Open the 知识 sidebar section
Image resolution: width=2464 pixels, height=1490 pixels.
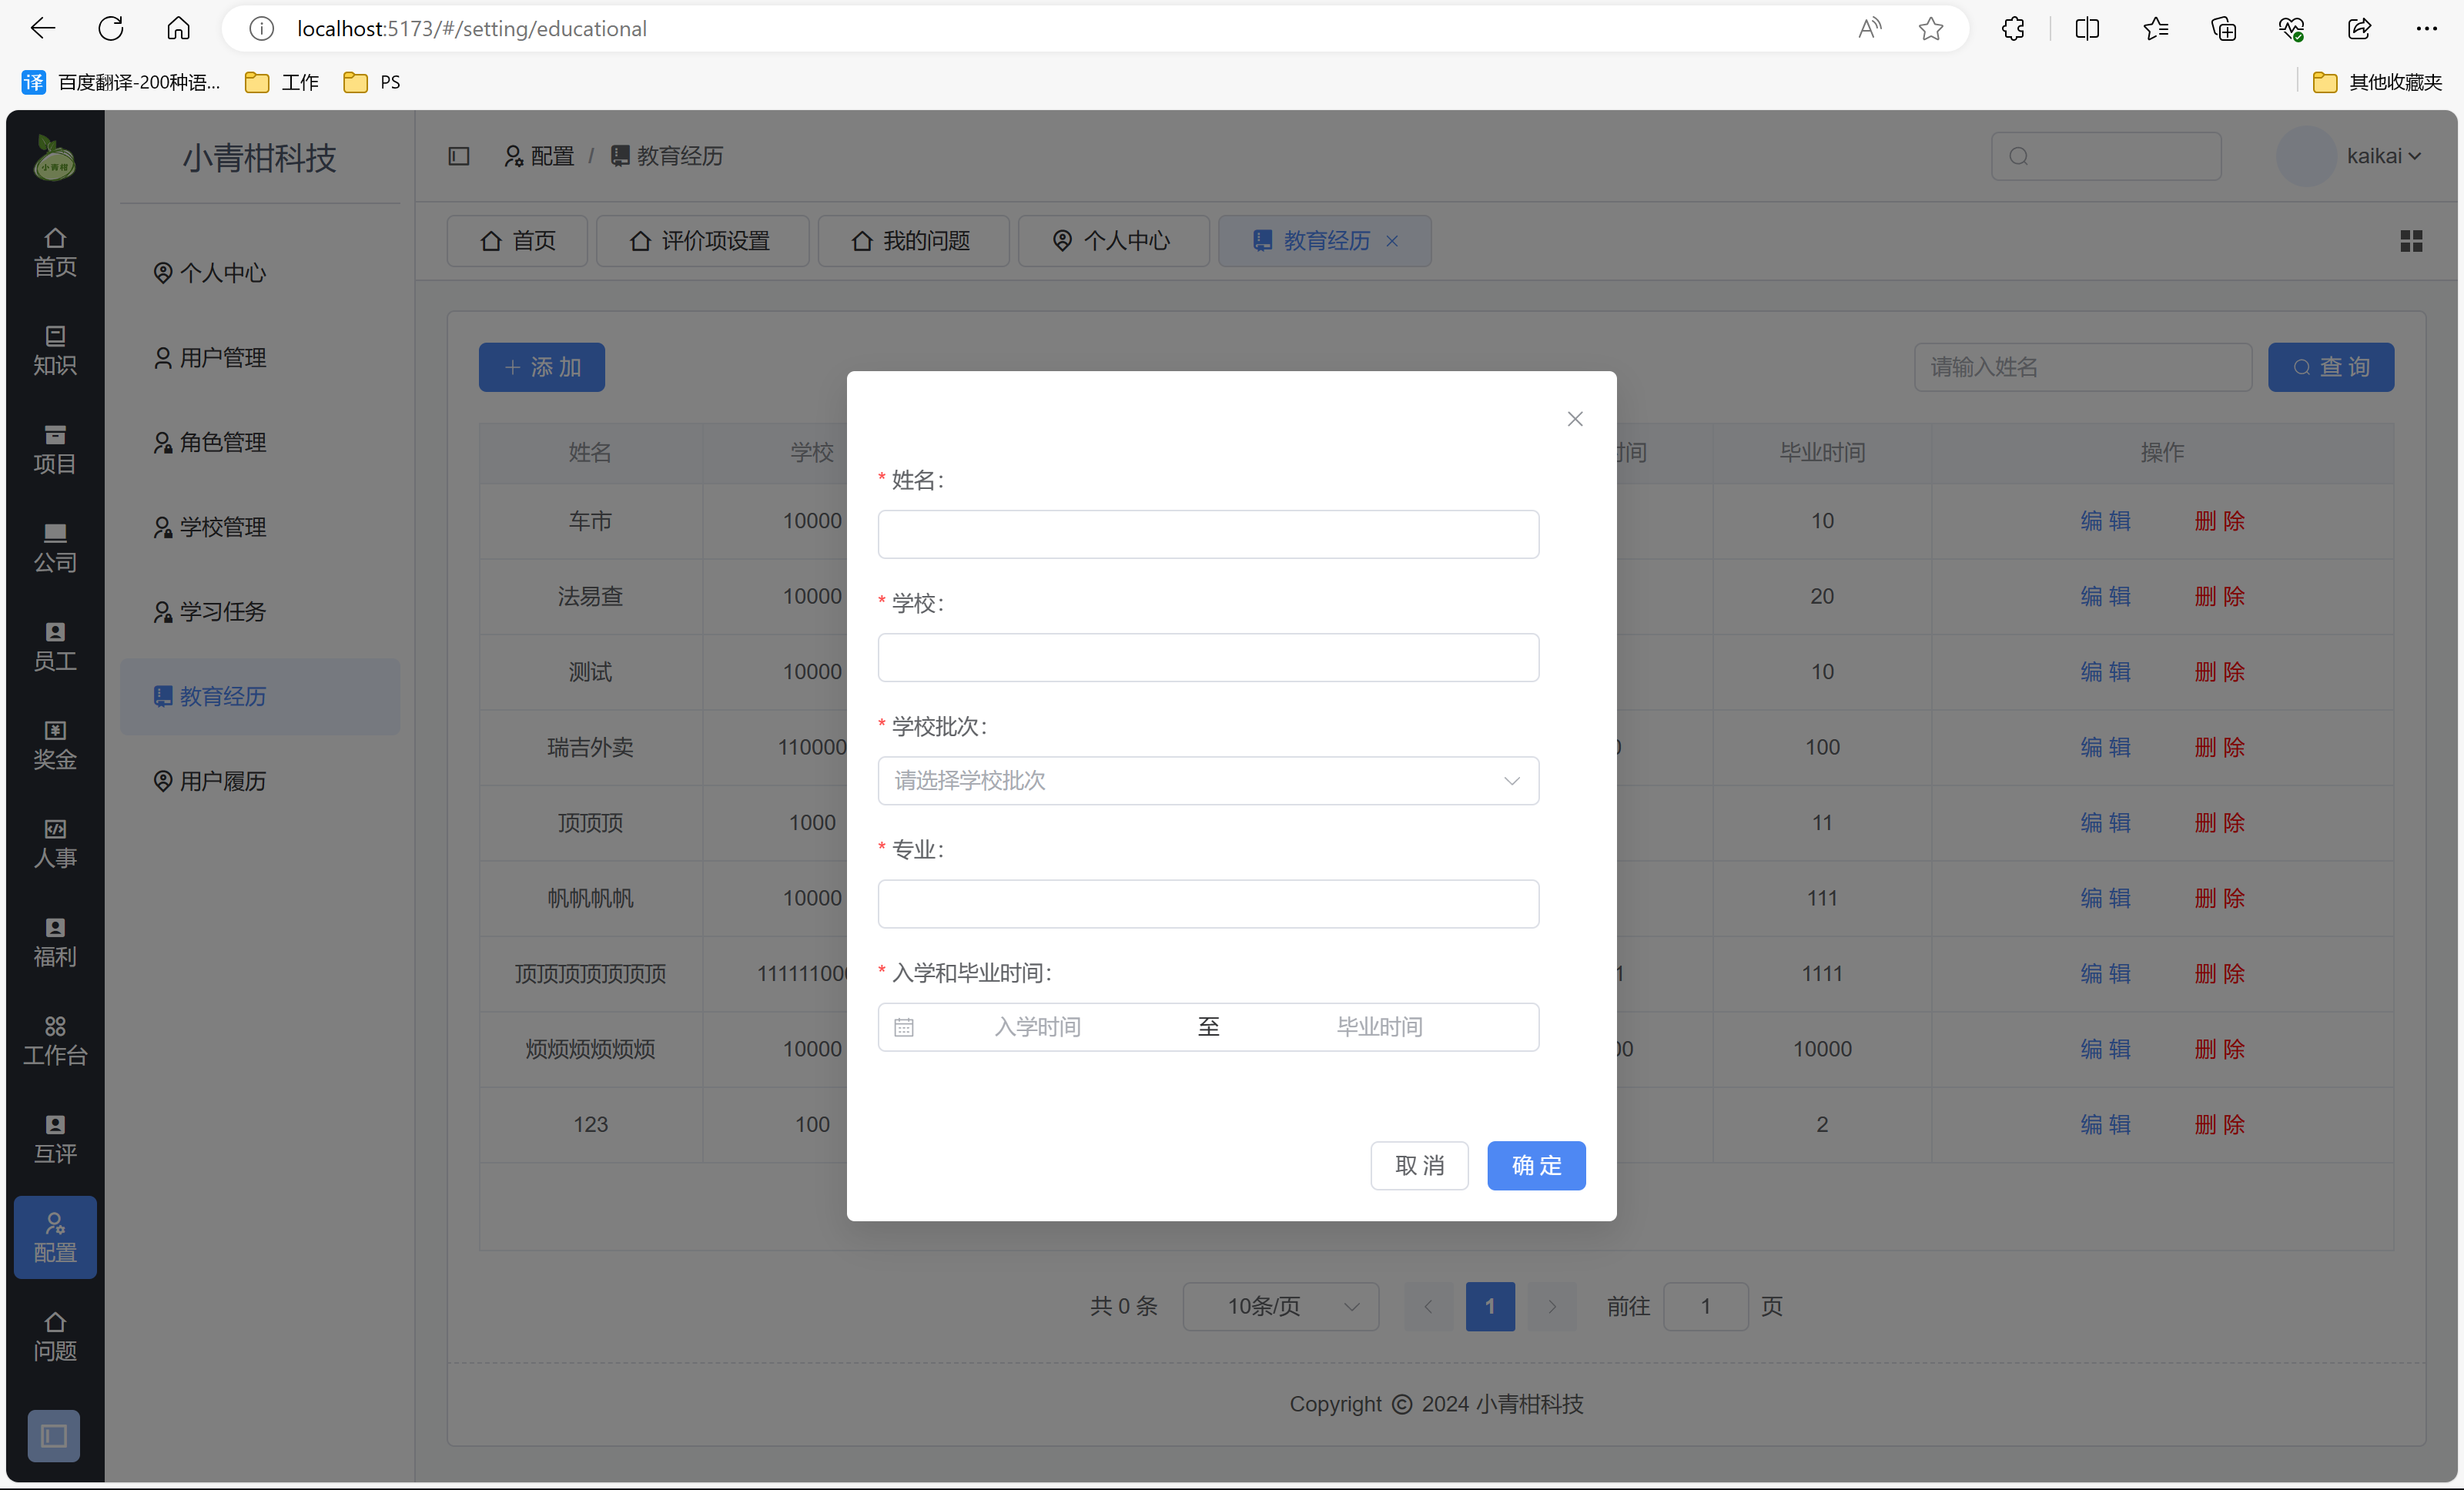55,351
